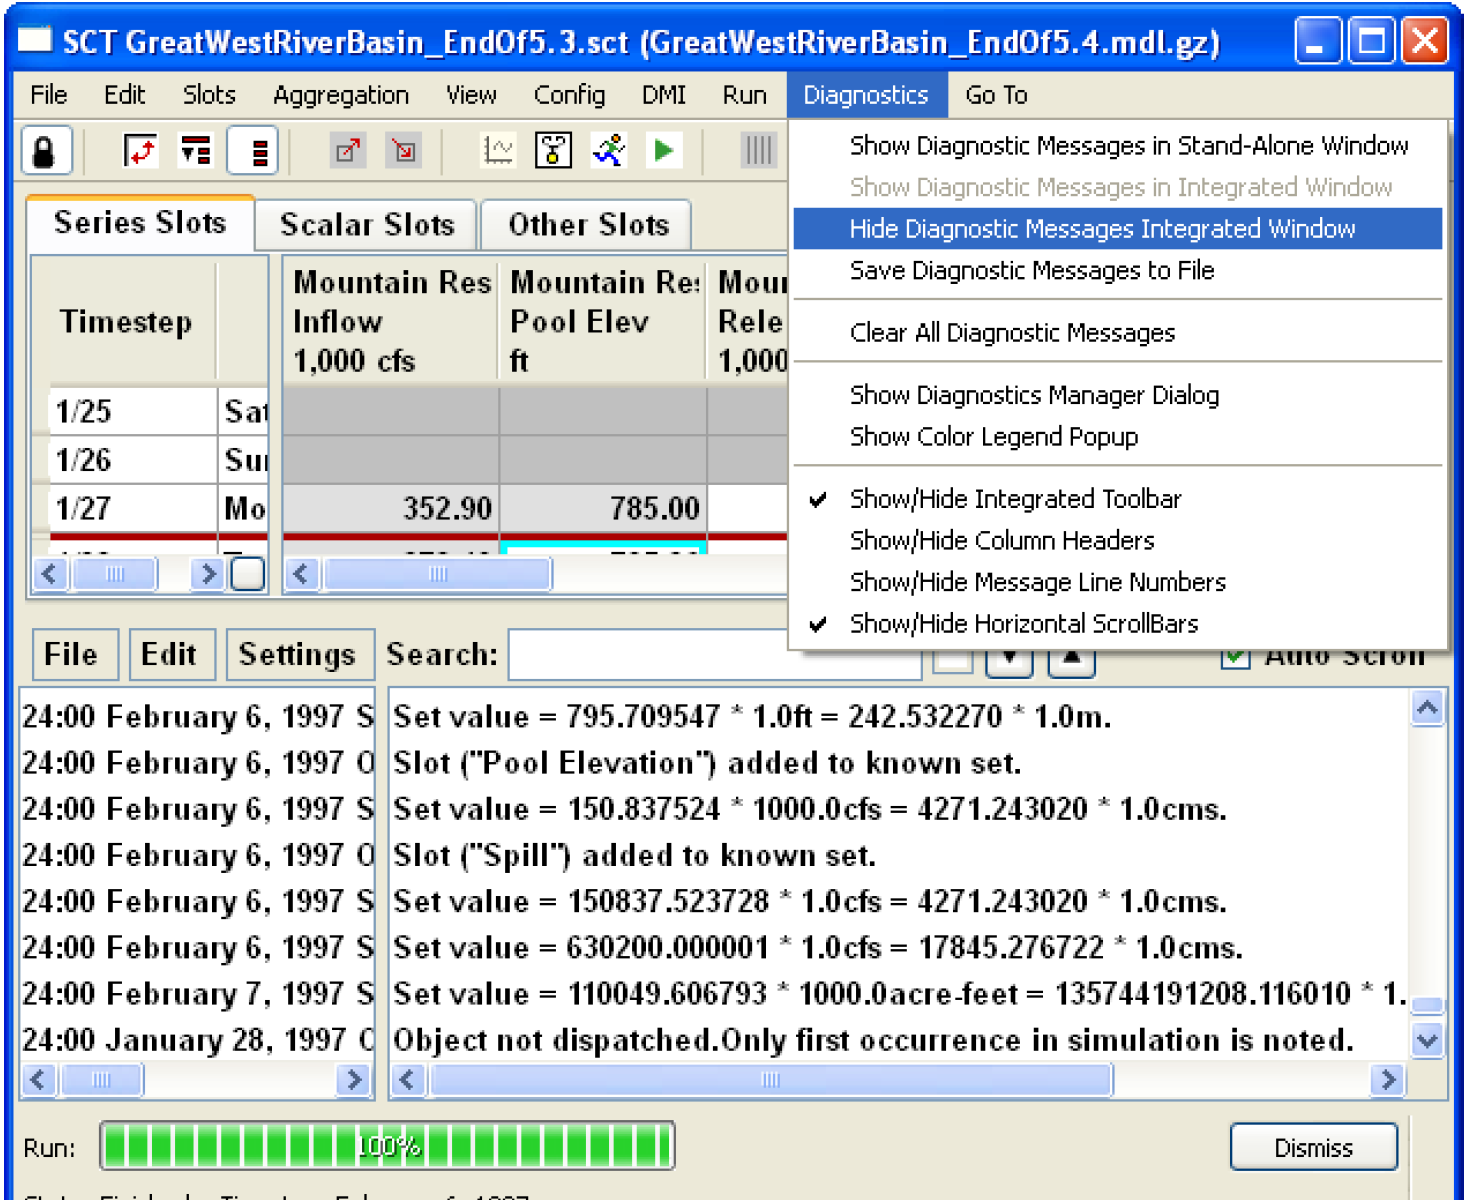Open the File menu in the menu bar
This screenshot has height=1200, width=1467.
pos(49,95)
